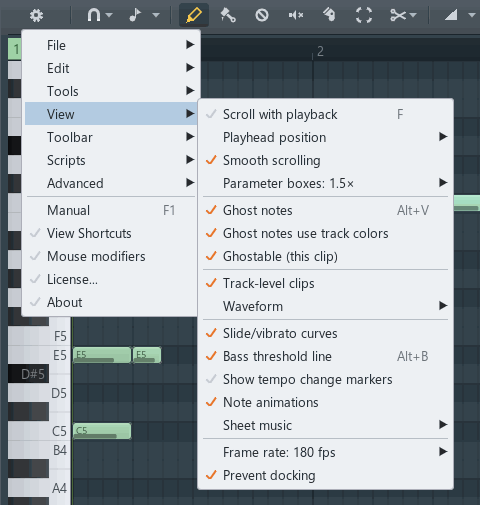Image resolution: width=480 pixels, height=505 pixels.
Task: Expand the Waveform submenu
Action: point(326,306)
